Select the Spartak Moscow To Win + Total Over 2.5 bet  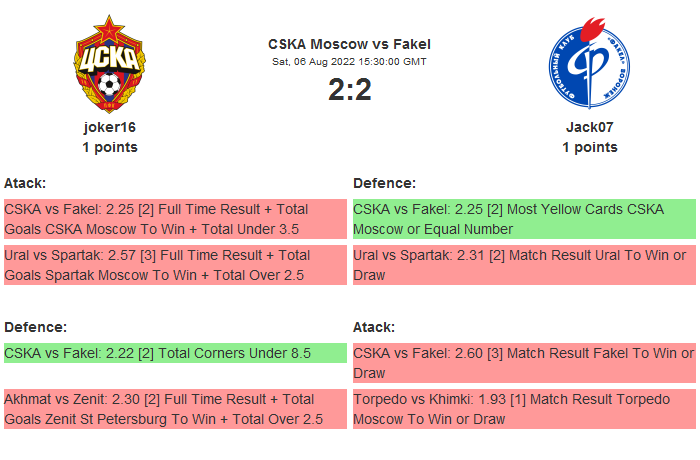coord(175,265)
